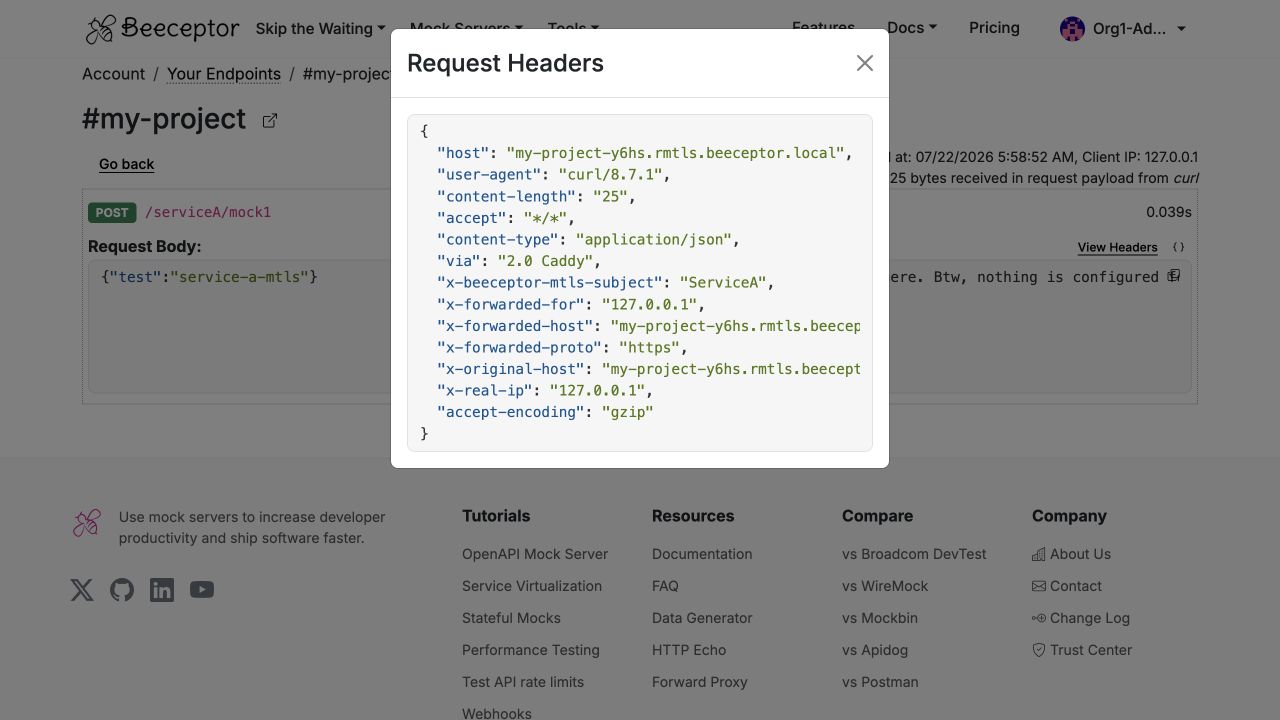Open the external link icon beside #my-project
This screenshot has height=720, width=1280.
click(270, 120)
